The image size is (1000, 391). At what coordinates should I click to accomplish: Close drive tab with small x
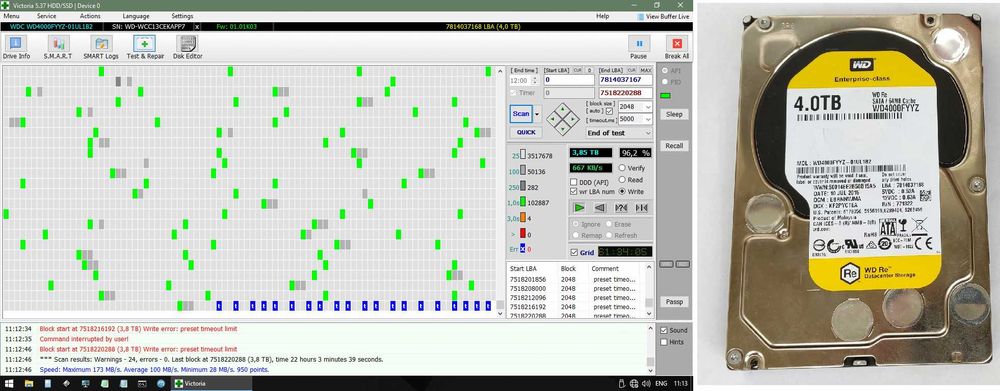(197, 27)
